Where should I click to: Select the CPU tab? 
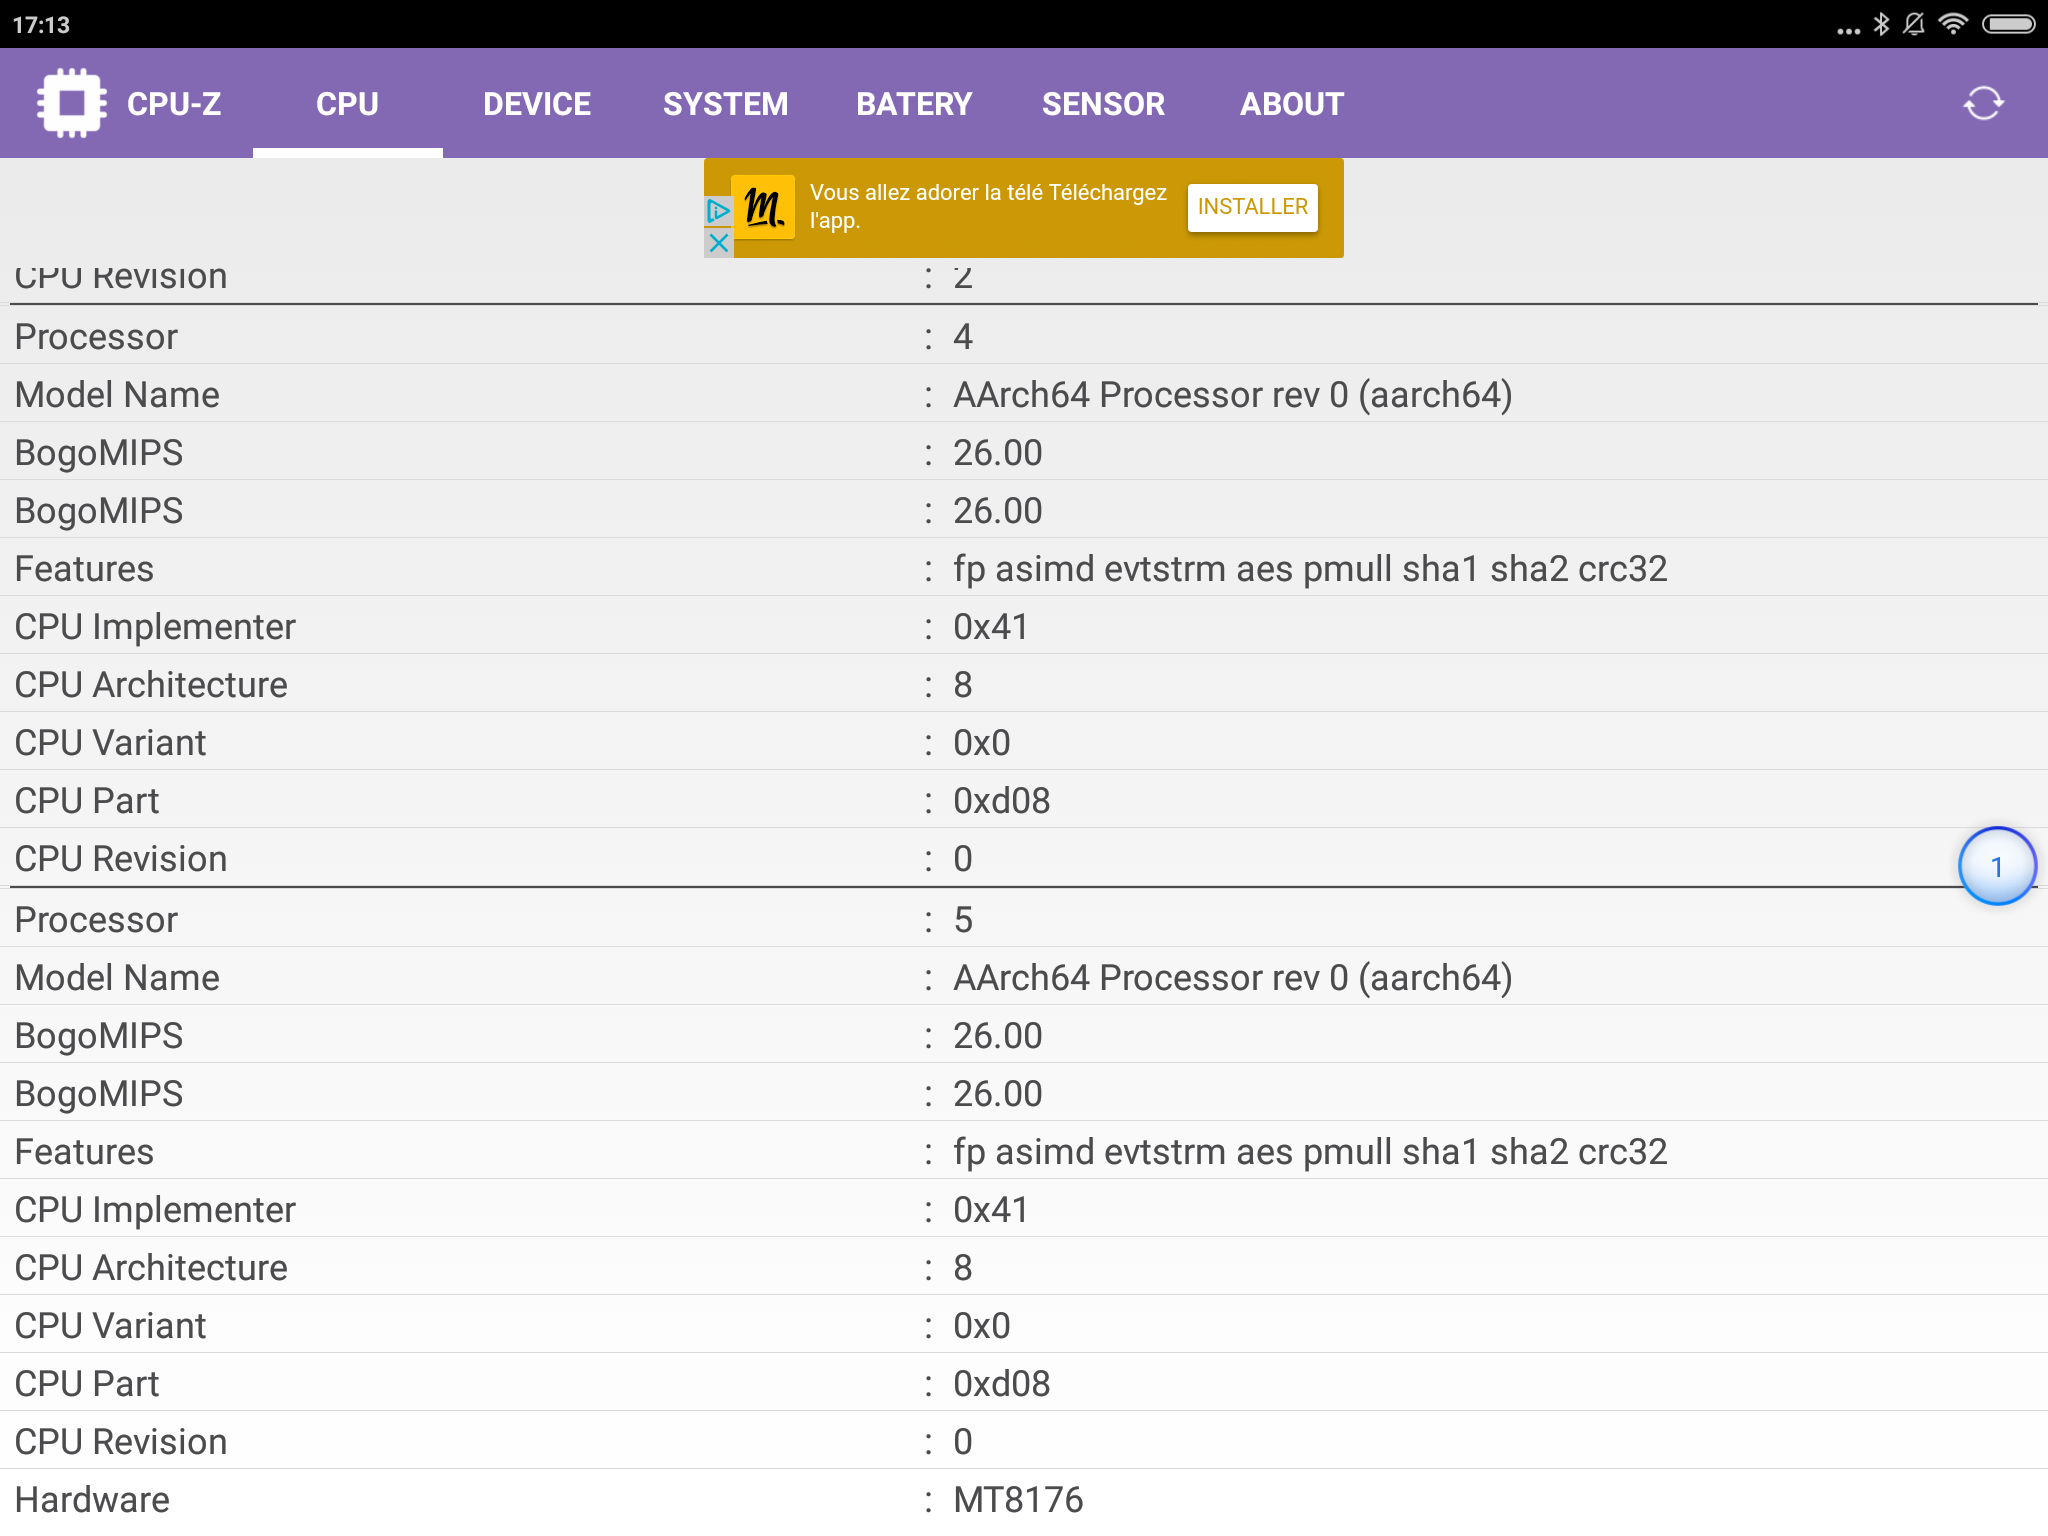pos(347,104)
